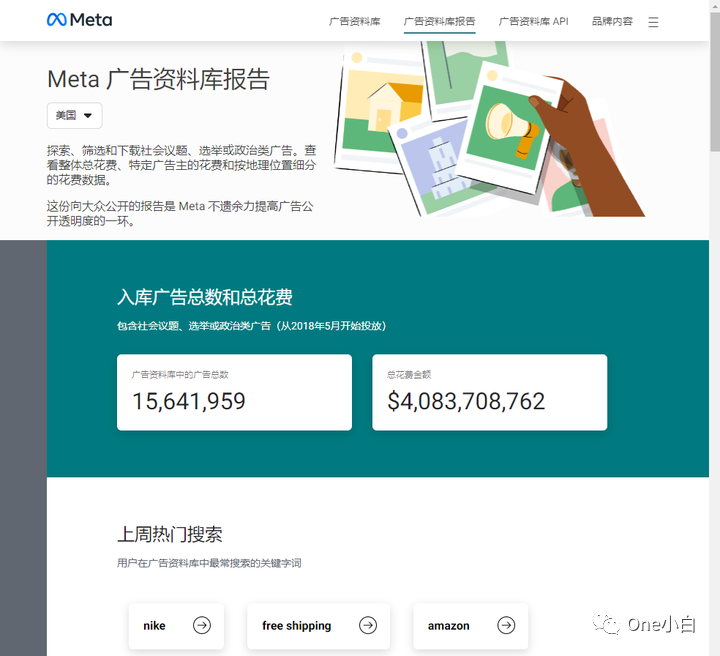Viewport: 720px width, 656px height.
Task: Open the hamburger menu icon
Action: [x=653, y=22]
